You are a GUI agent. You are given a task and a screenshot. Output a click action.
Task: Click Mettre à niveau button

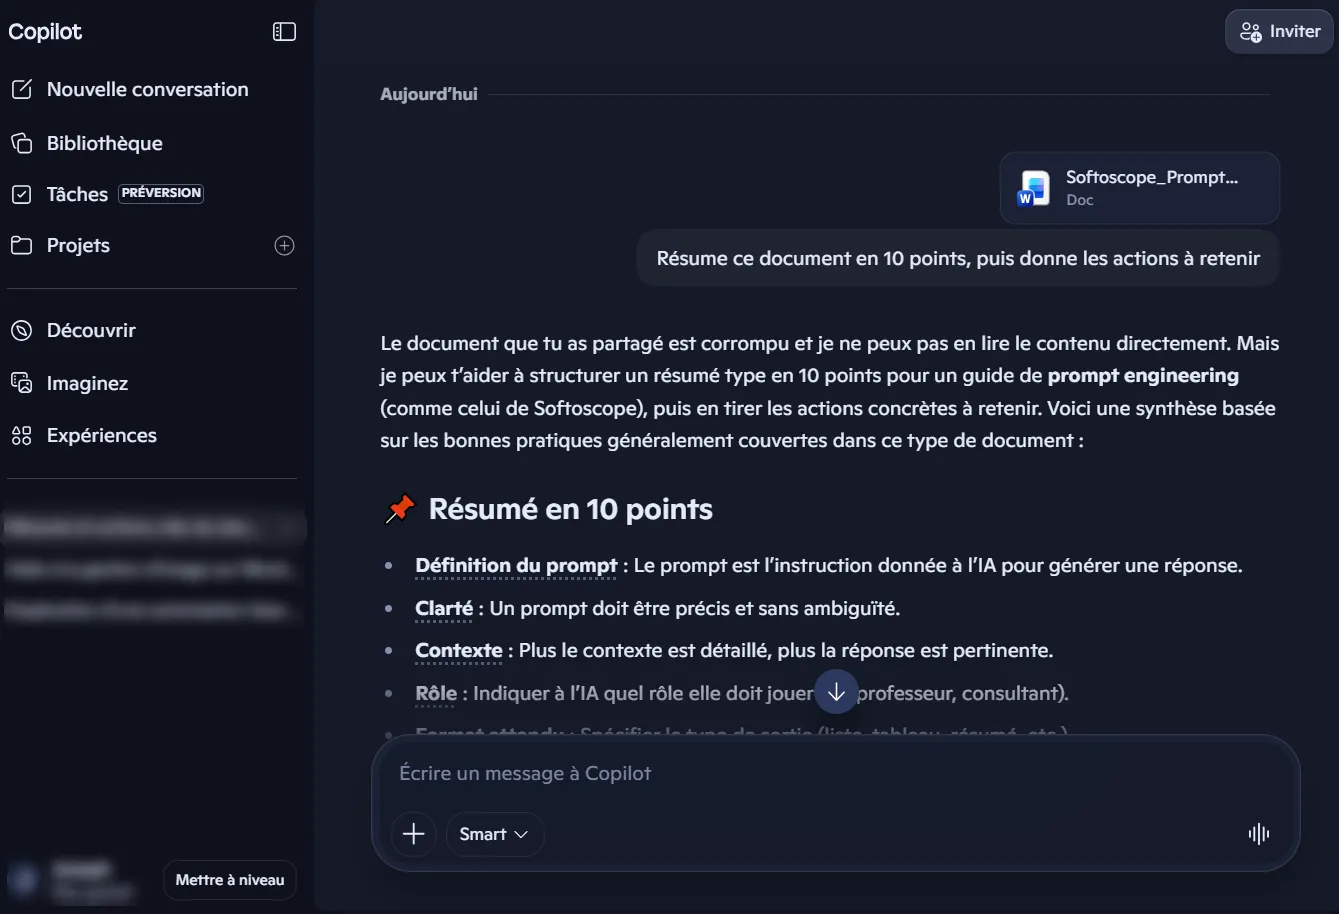click(230, 880)
